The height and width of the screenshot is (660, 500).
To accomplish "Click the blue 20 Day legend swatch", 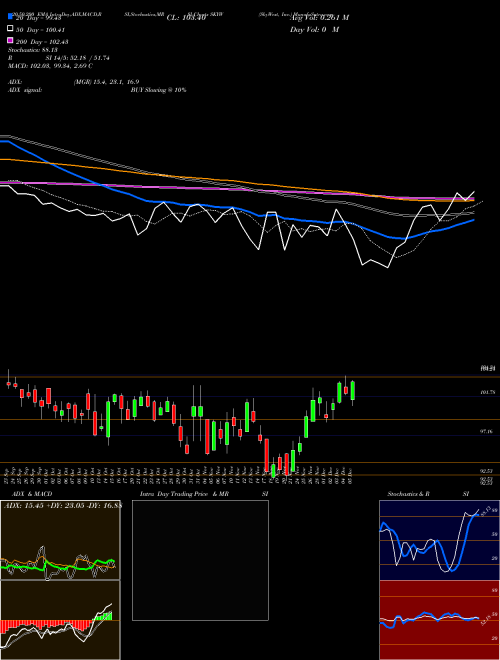I will pos(10,16).
